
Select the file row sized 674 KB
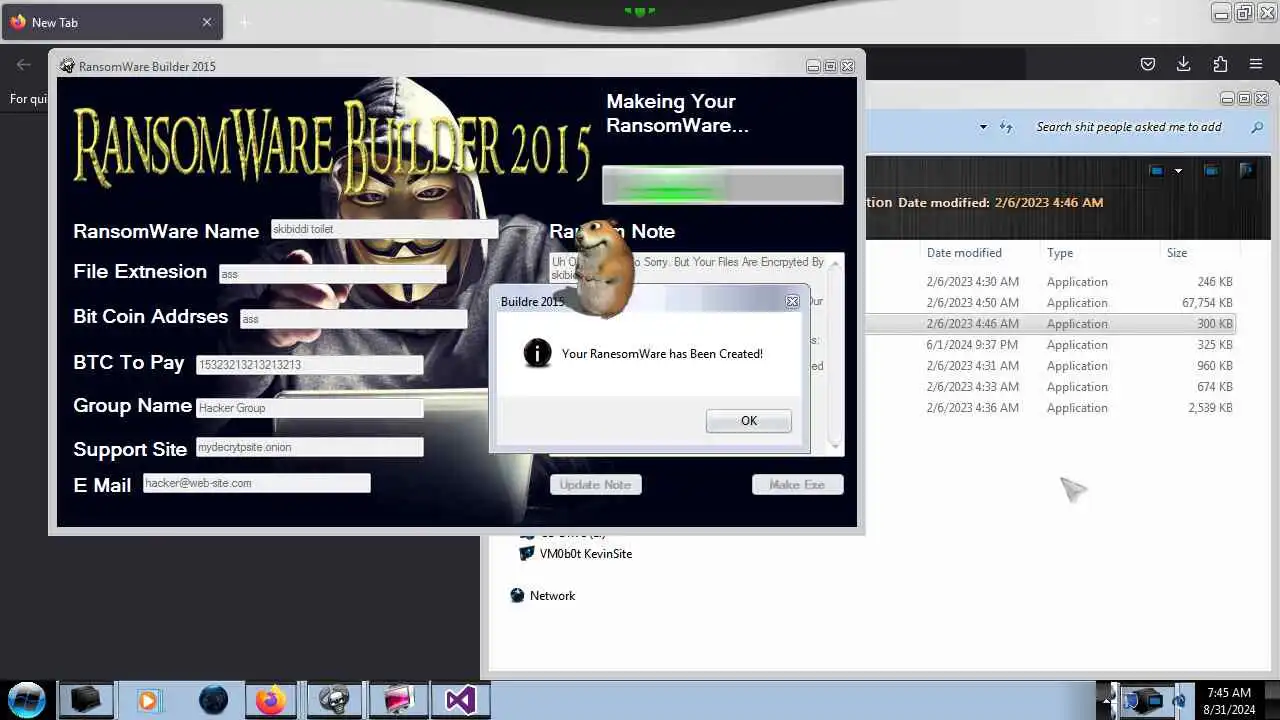tap(1050, 387)
